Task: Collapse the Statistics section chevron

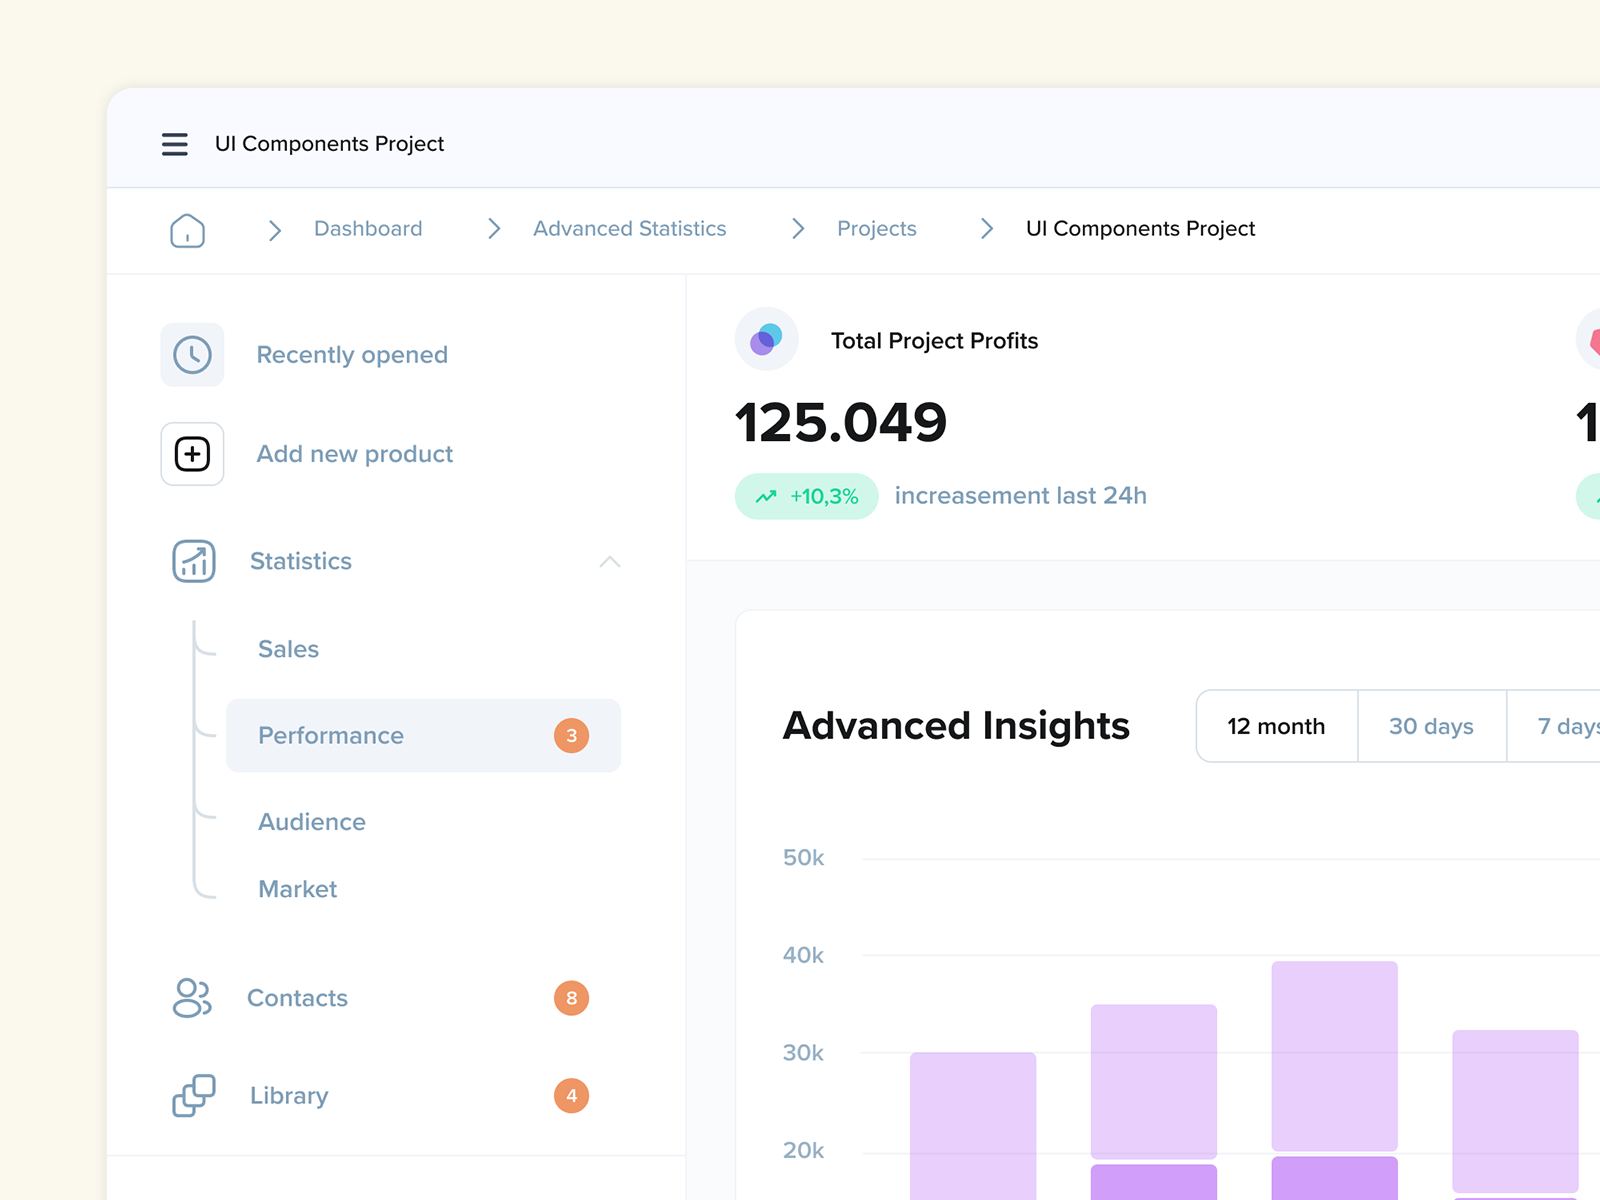Action: [610, 562]
